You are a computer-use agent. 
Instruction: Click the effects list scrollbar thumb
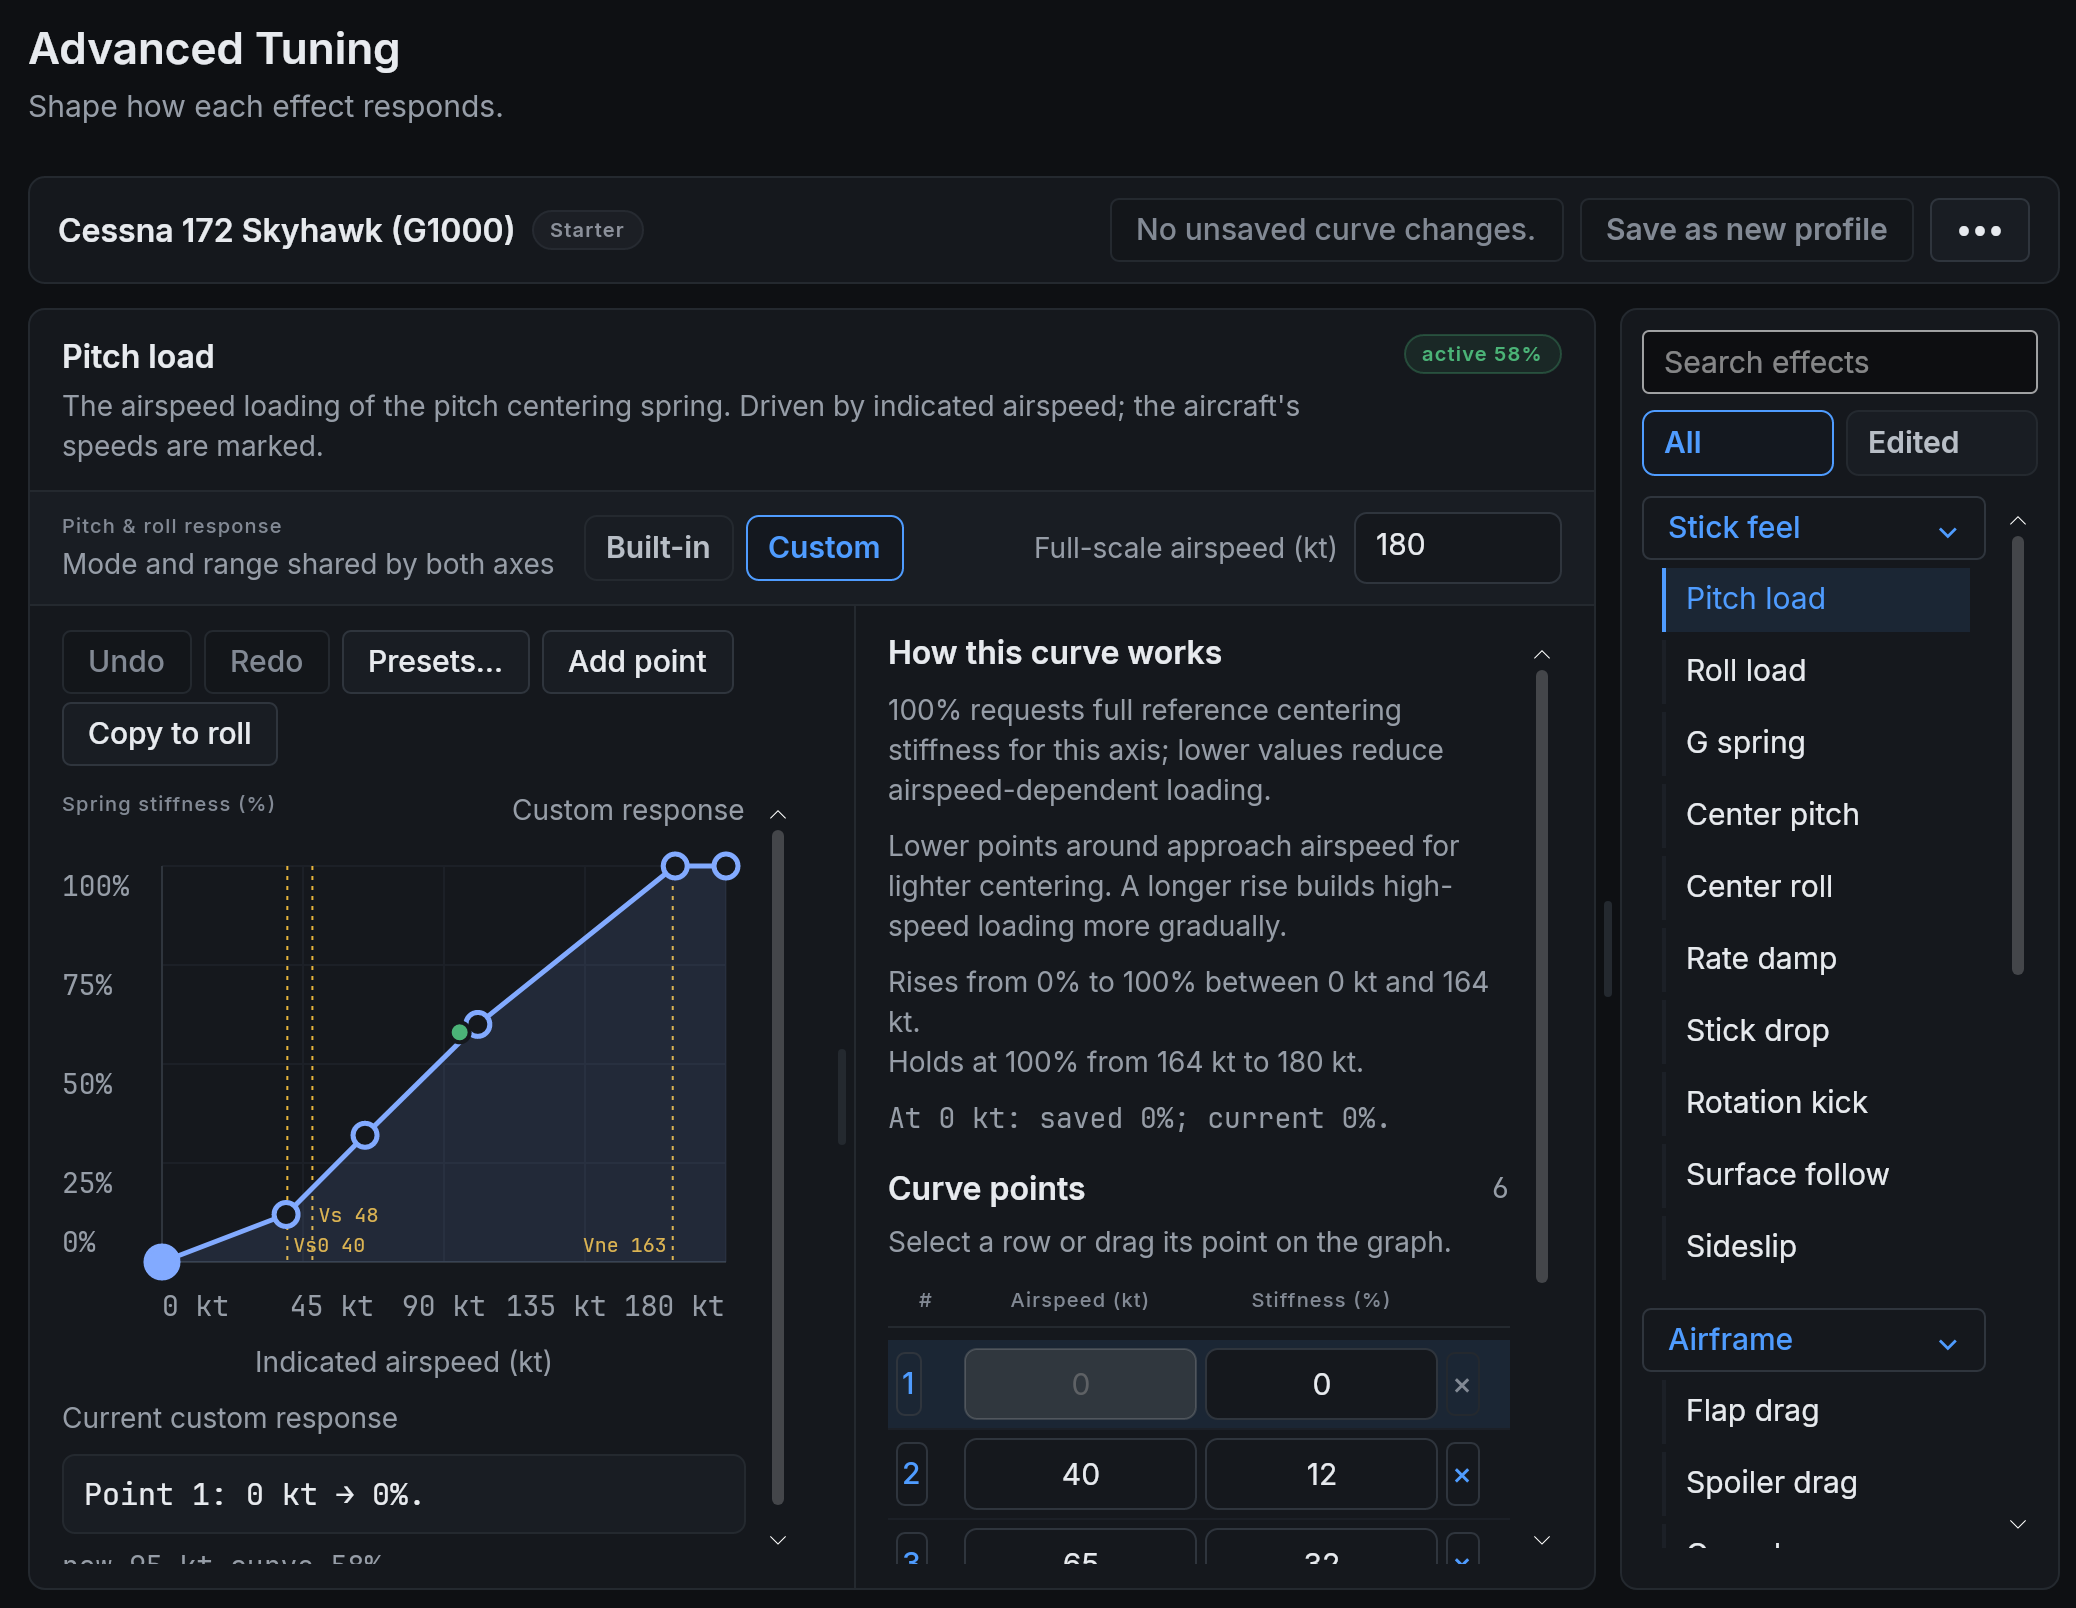pyautogui.click(x=2018, y=756)
